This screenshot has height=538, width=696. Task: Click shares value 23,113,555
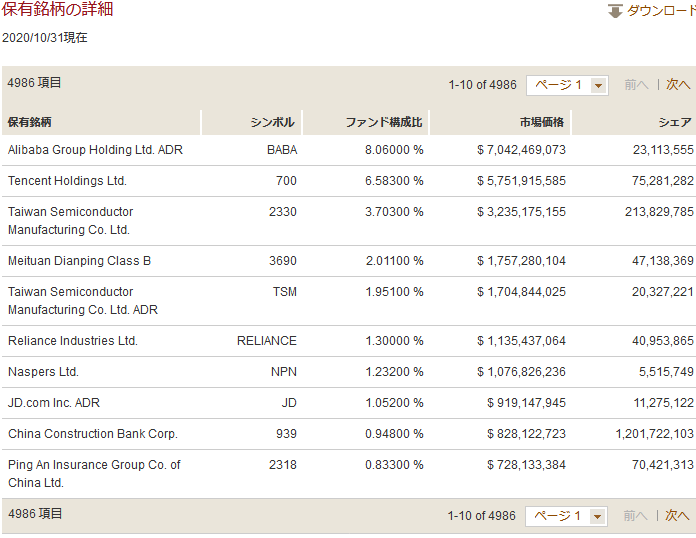pos(663,150)
